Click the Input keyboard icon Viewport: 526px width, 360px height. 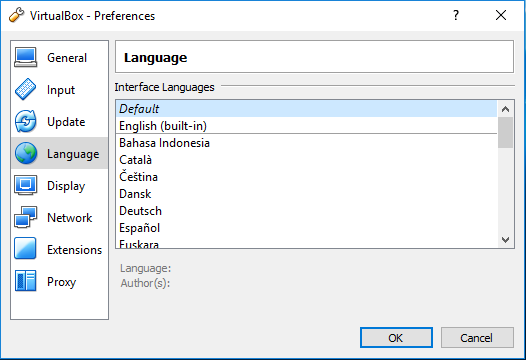pos(25,89)
